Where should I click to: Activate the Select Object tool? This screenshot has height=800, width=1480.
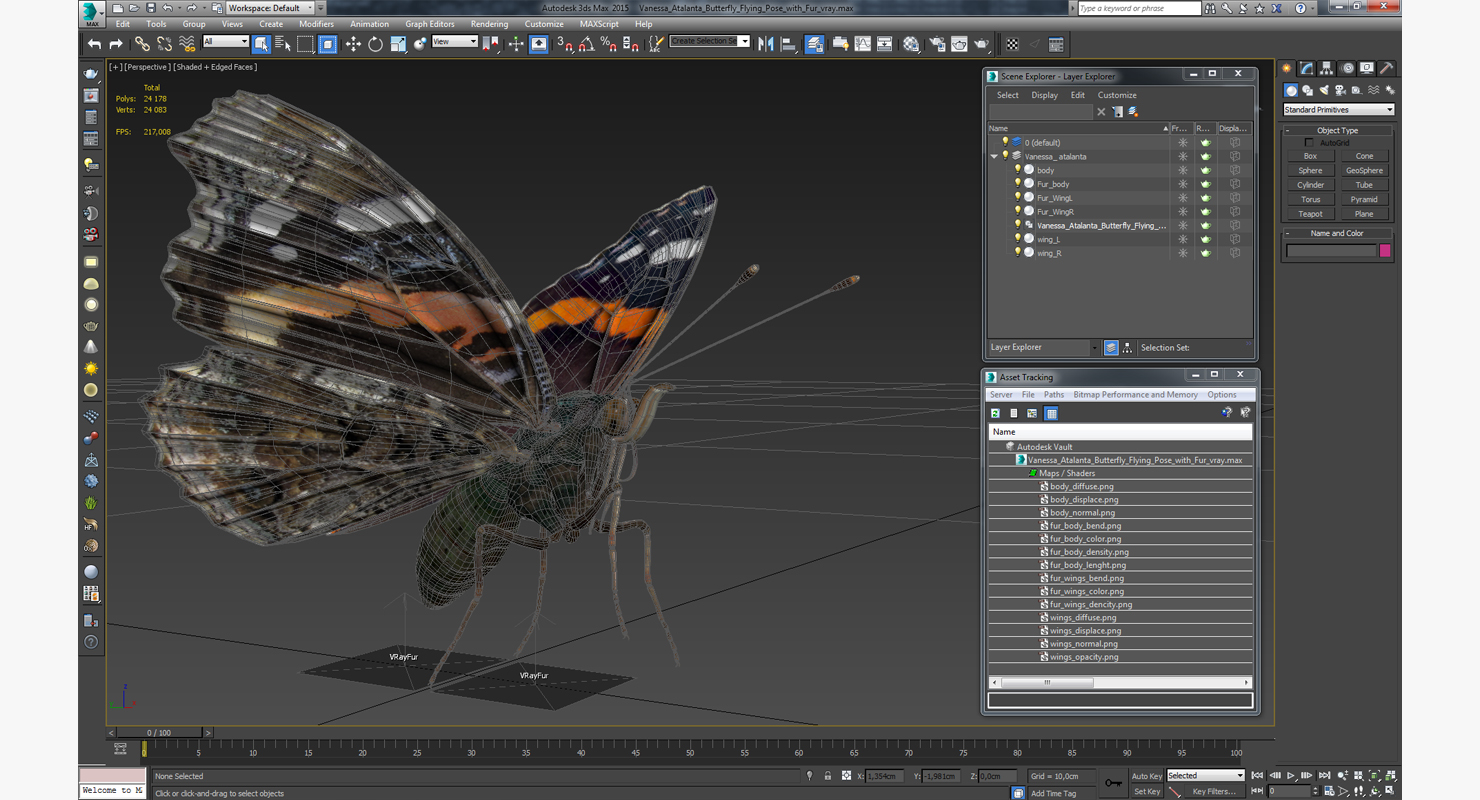pyautogui.click(x=261, y=44)
